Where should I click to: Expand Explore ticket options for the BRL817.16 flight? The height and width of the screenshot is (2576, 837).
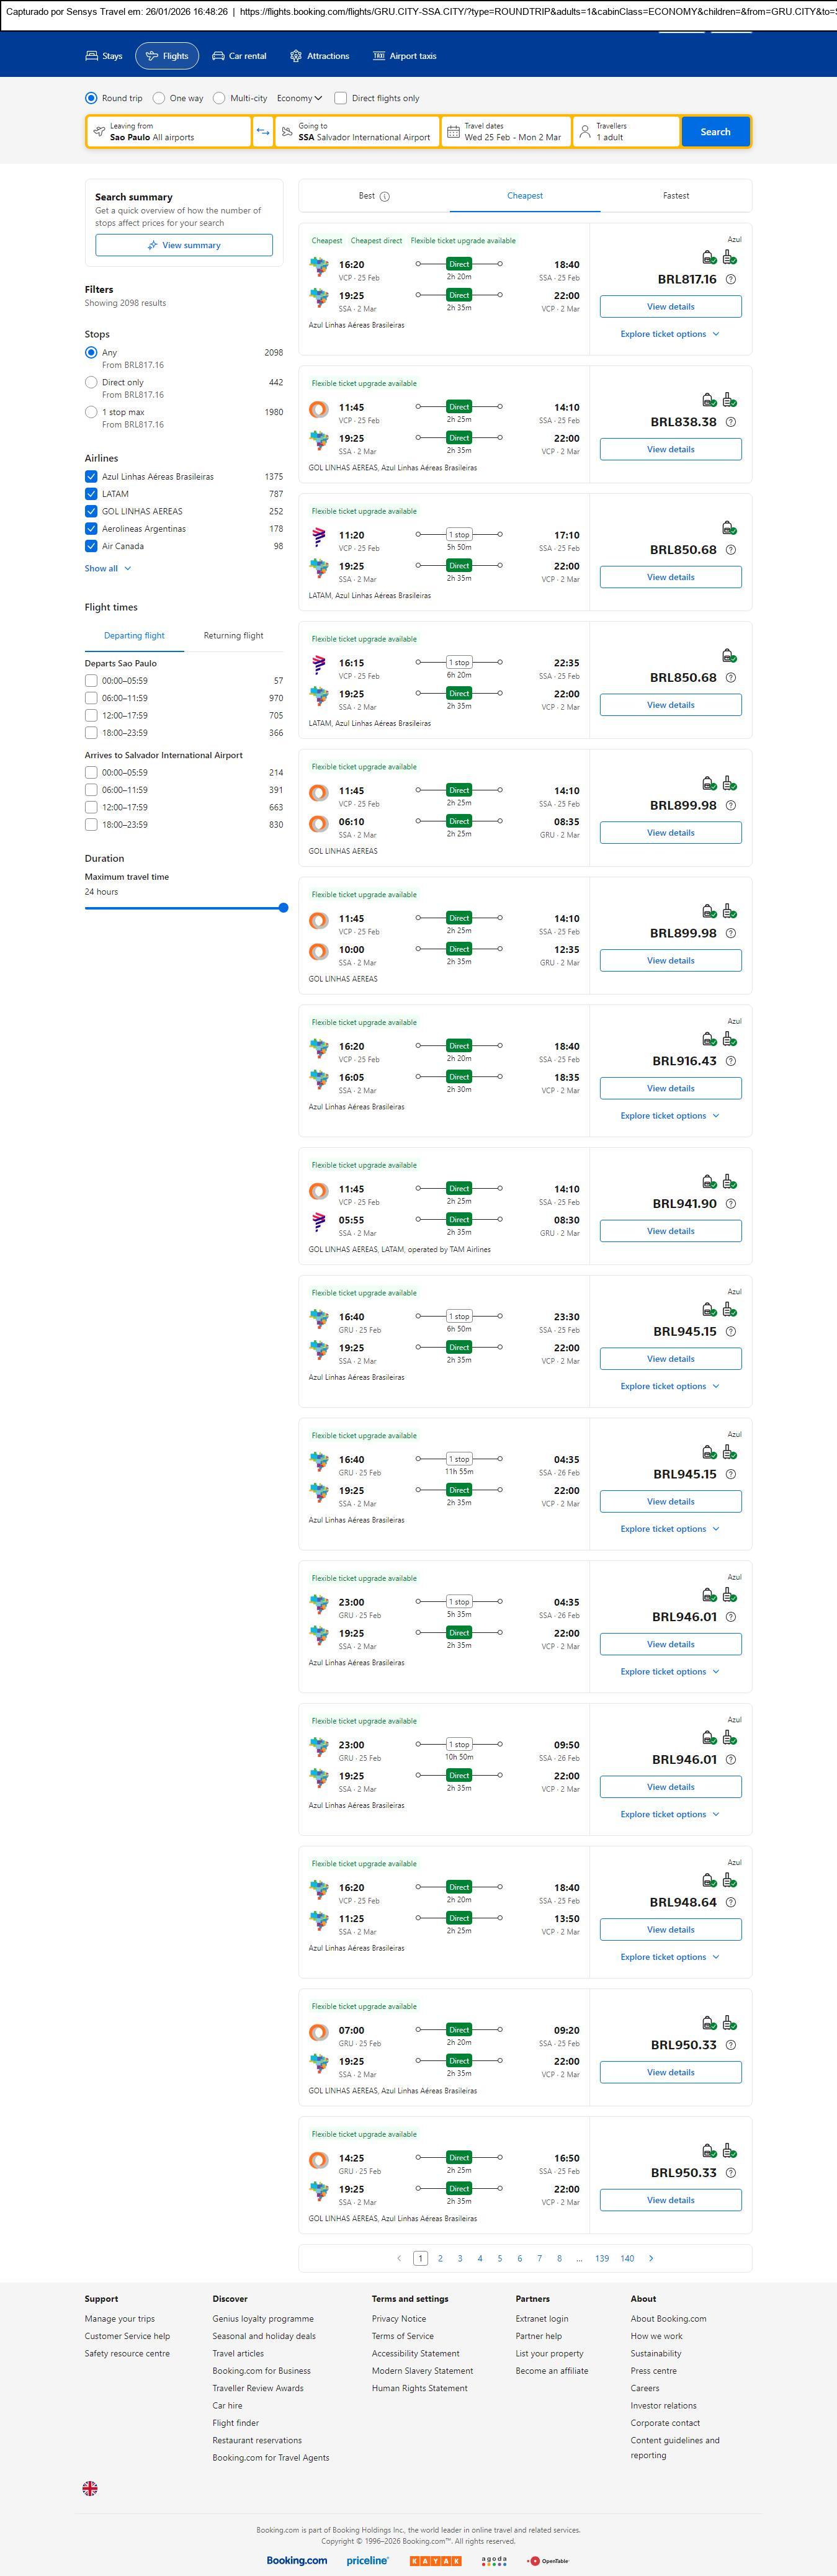coord(669,334)
